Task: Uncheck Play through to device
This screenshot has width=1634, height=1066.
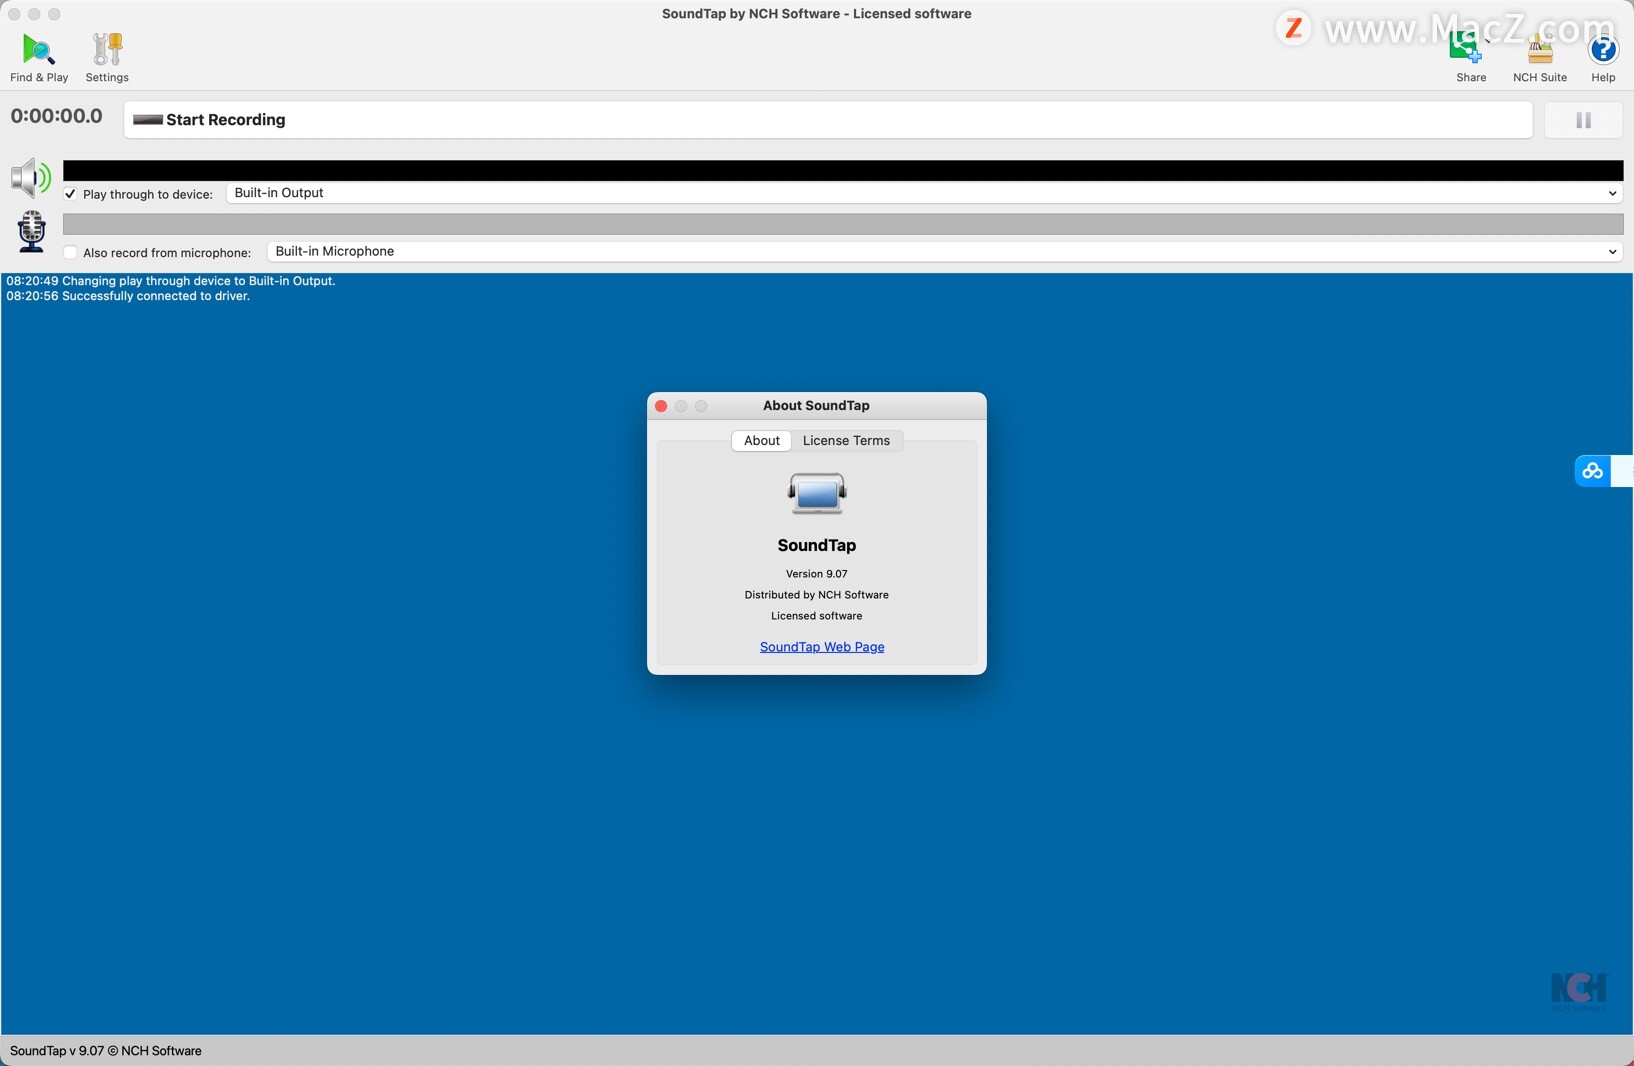Action: 69,194
